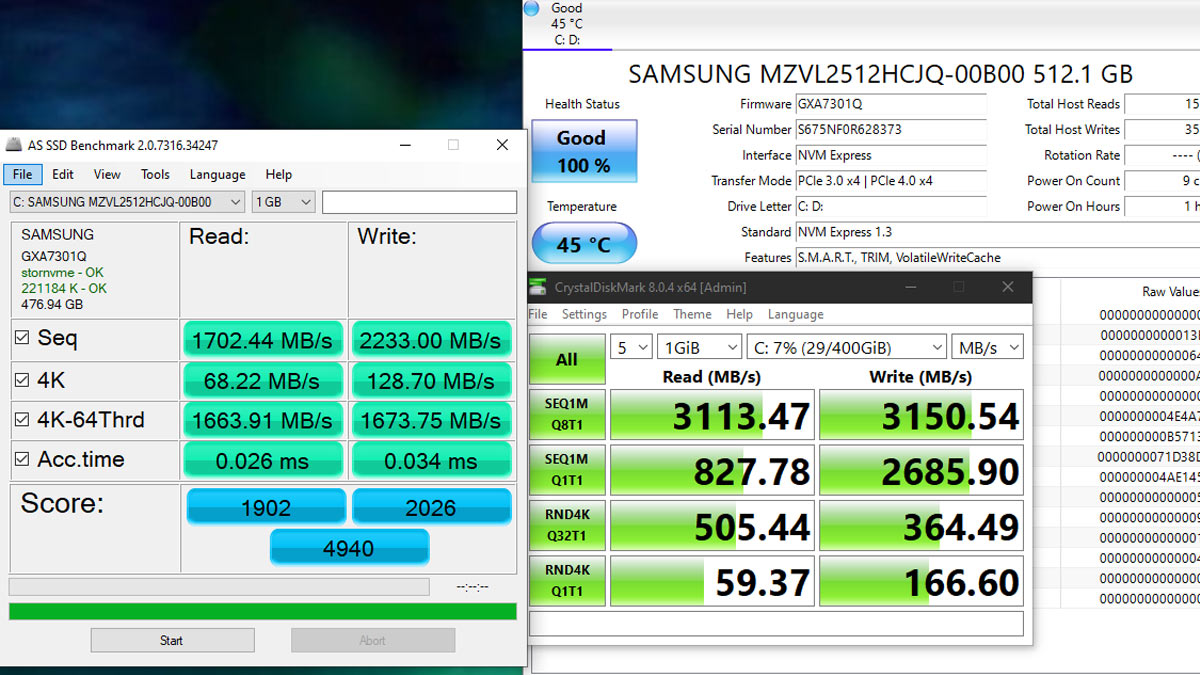Click the Standard field NVM Express 1.3

tap(997, 232)
